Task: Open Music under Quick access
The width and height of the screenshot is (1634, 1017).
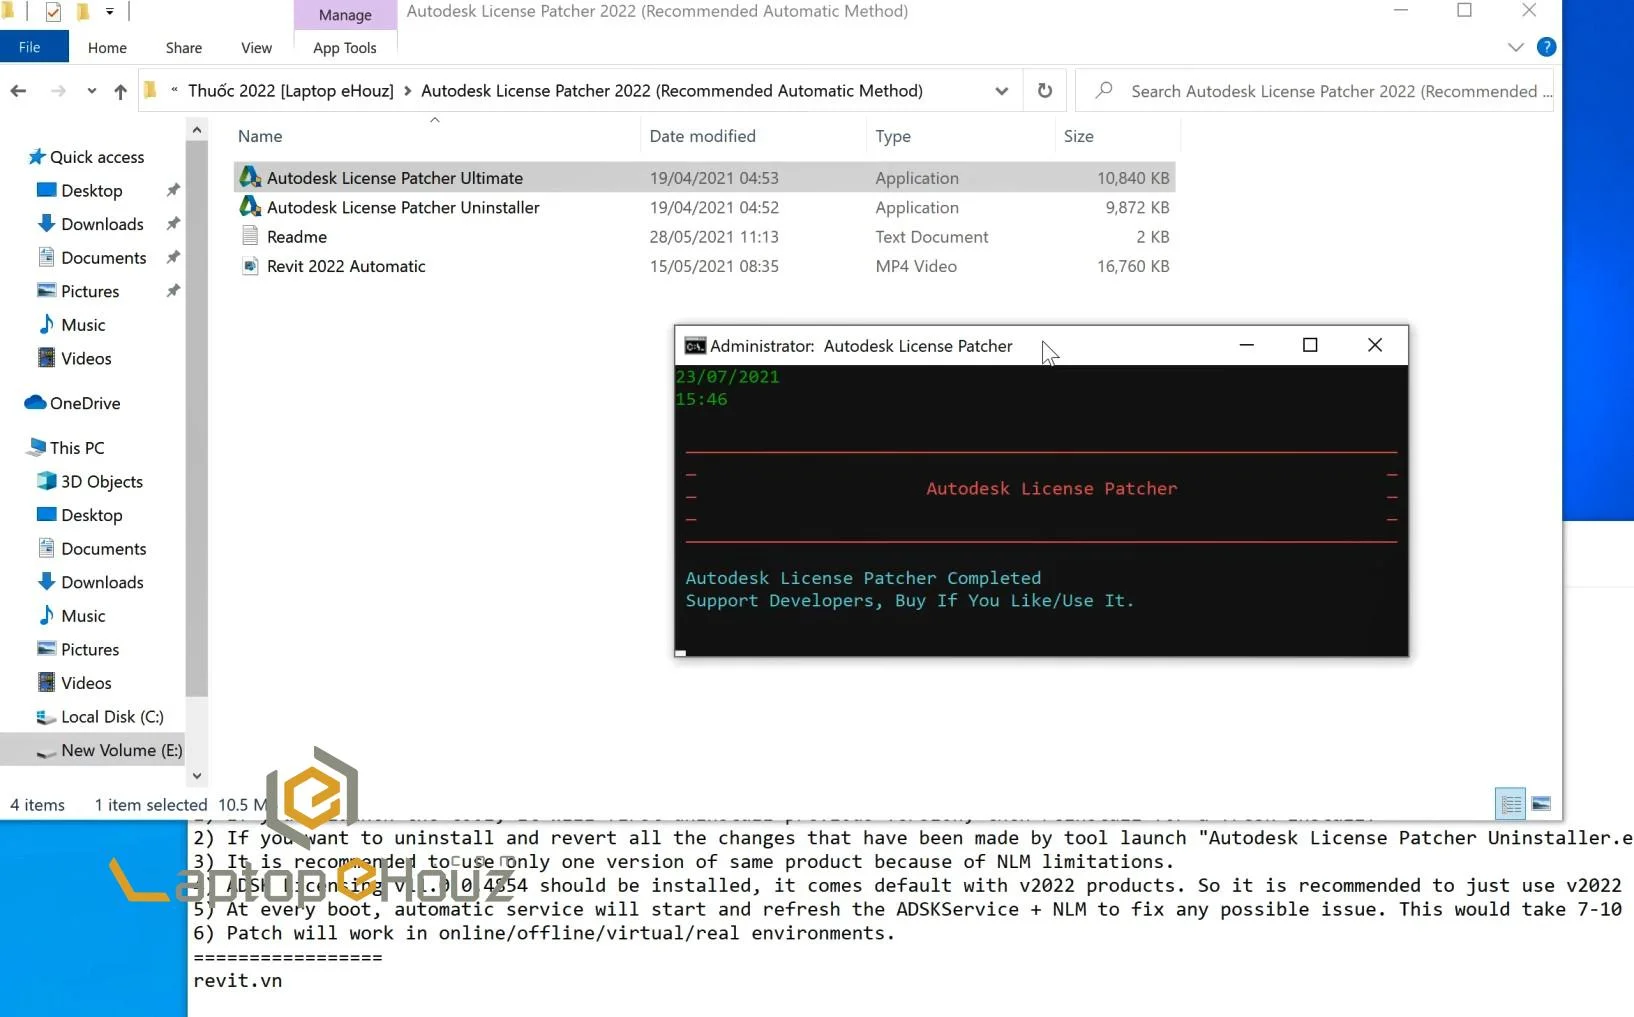Action: (83, 325)
